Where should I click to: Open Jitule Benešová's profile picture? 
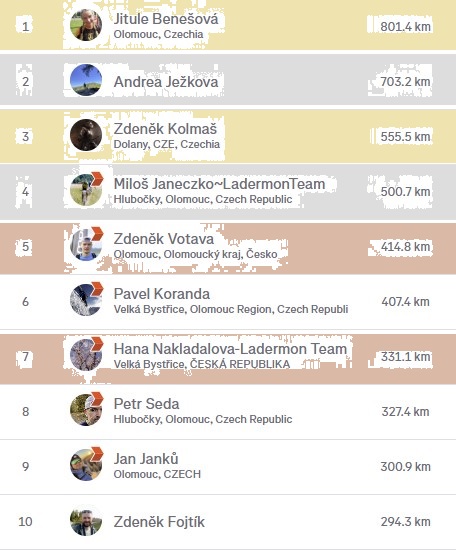coord(86,25)
